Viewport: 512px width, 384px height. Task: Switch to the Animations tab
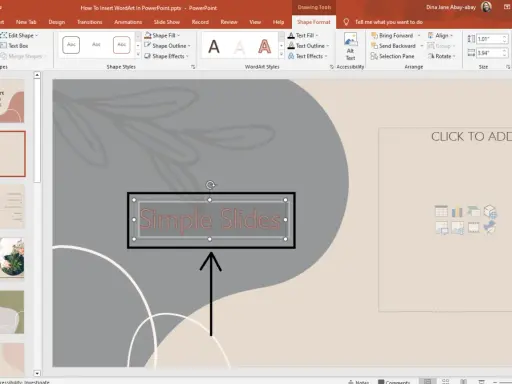click(128, 22)
